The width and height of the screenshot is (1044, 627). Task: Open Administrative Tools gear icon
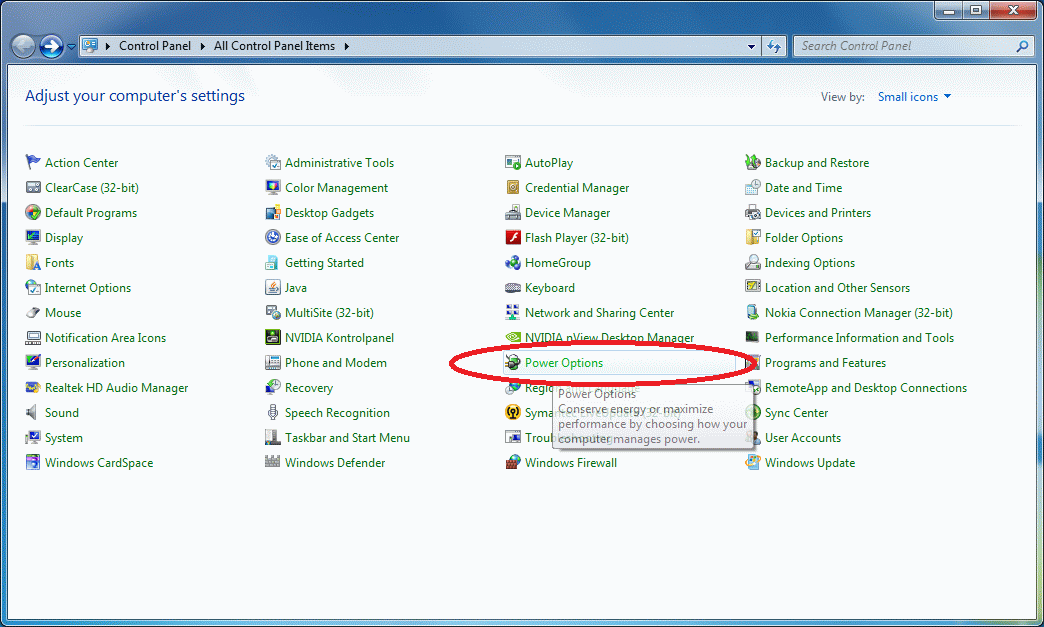(273, 162)
